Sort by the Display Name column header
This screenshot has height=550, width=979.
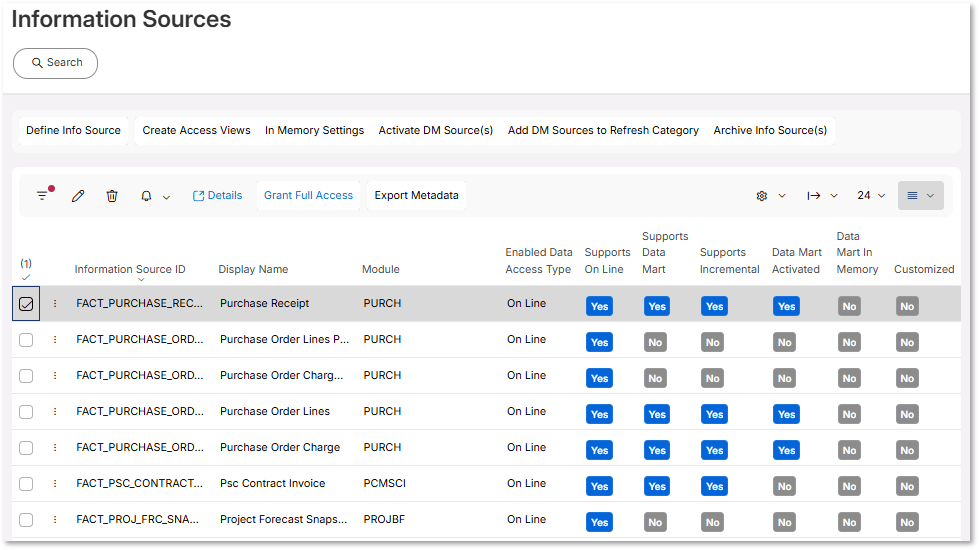(253, 269)
